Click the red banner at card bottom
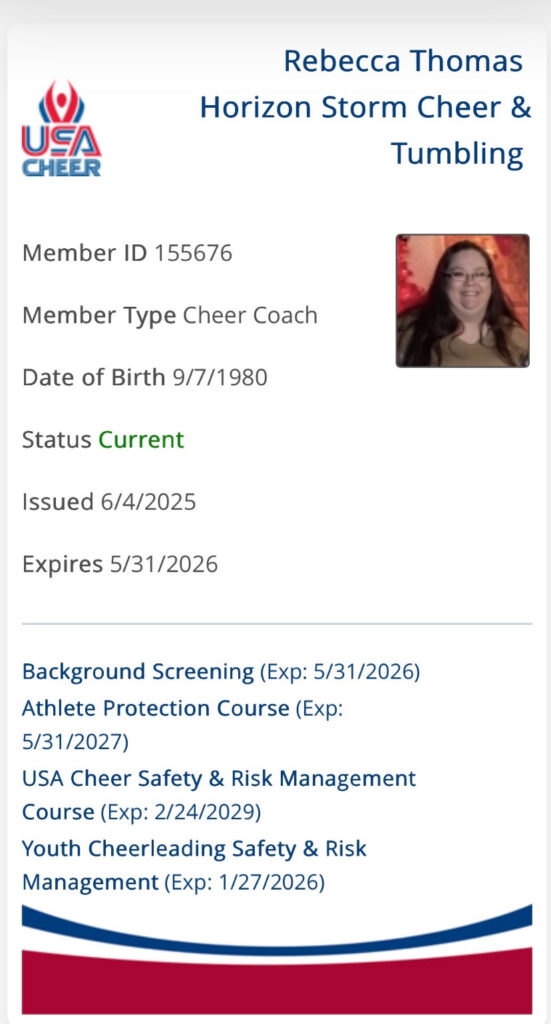 coord(277,982)
